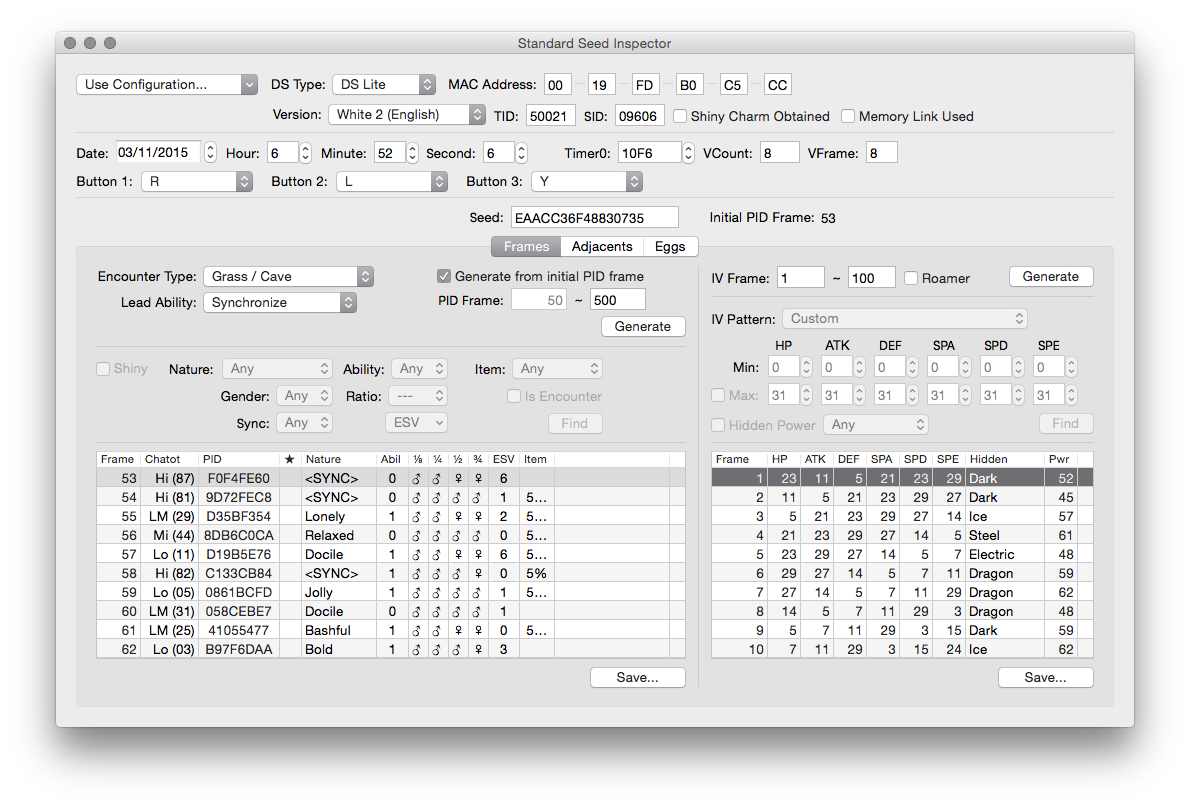
Task: Click the Date field stepper arrows
Action: pyautogui.click(x=210, y=153)
